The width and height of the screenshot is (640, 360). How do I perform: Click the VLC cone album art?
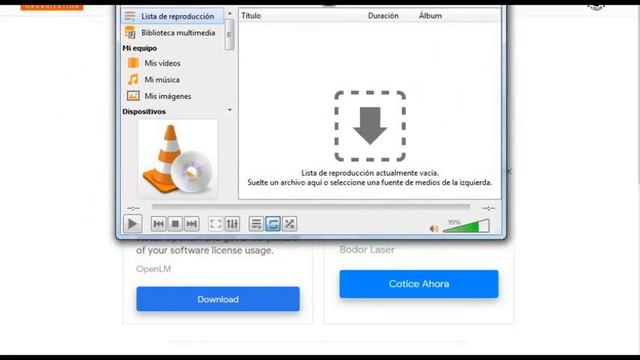(178, 159)
